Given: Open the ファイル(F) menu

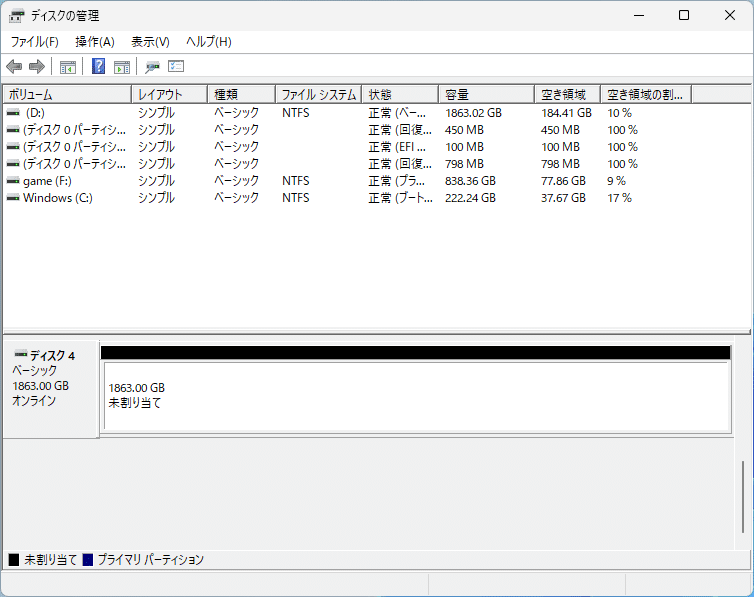Looking at the screenshot, I should (x=35, y=42).
